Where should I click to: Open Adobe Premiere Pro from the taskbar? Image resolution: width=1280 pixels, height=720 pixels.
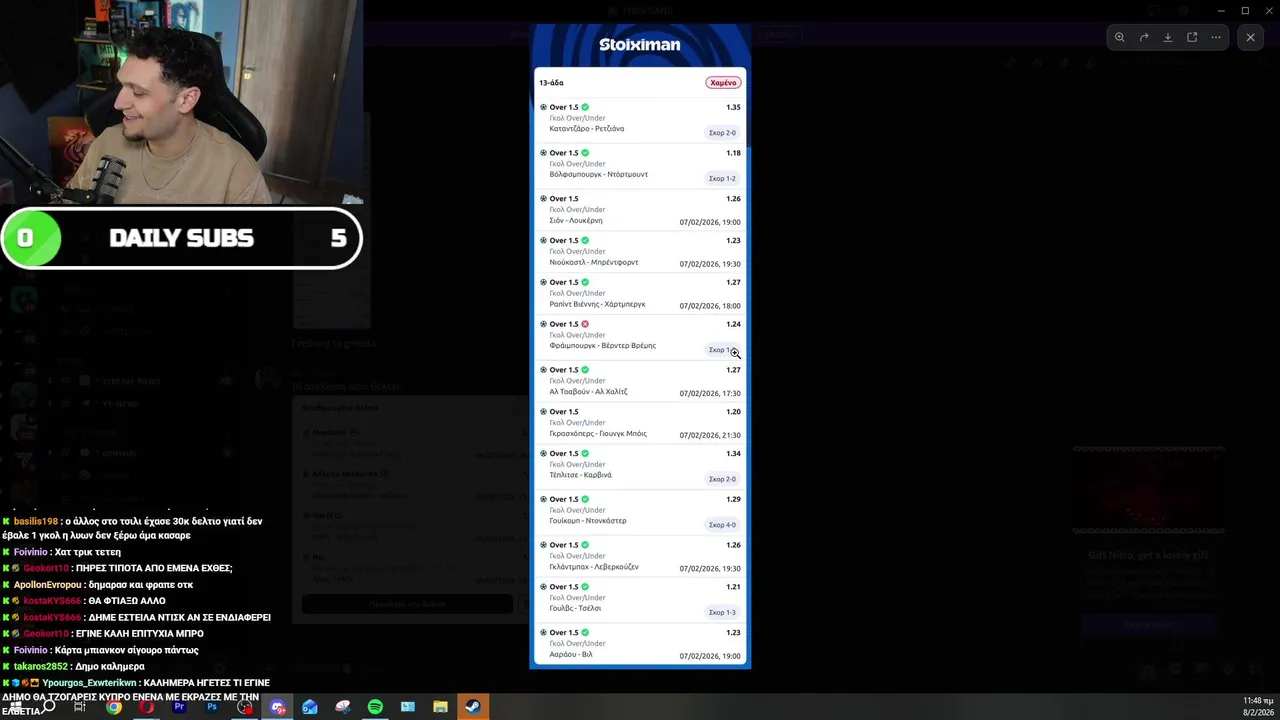(x=179, y=707)
